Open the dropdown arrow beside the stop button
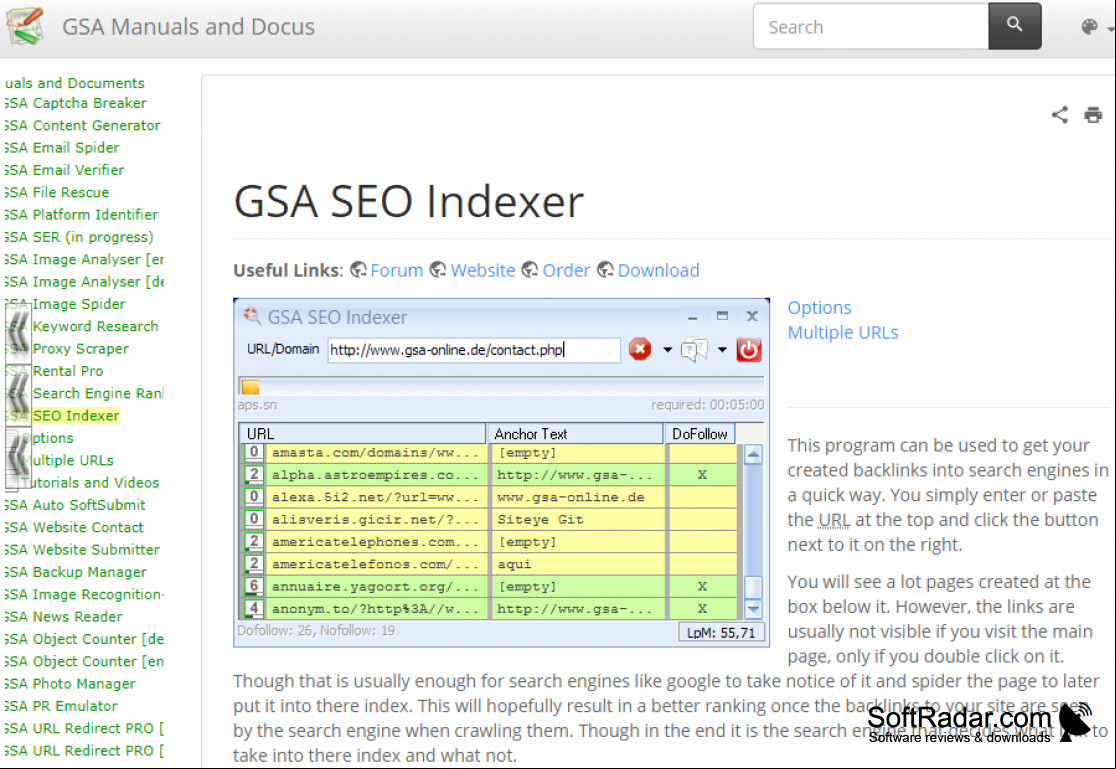The image size is (1116, 769). pos(667,350)
